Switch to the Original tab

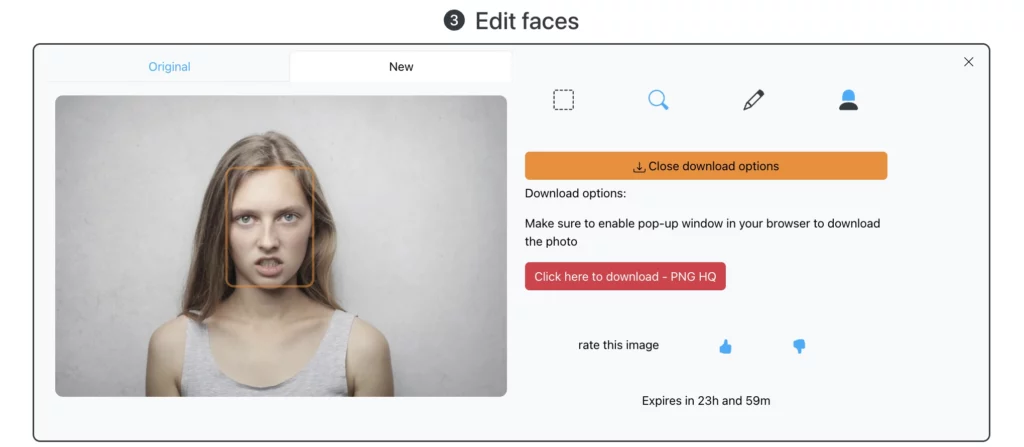click(169, 67)
